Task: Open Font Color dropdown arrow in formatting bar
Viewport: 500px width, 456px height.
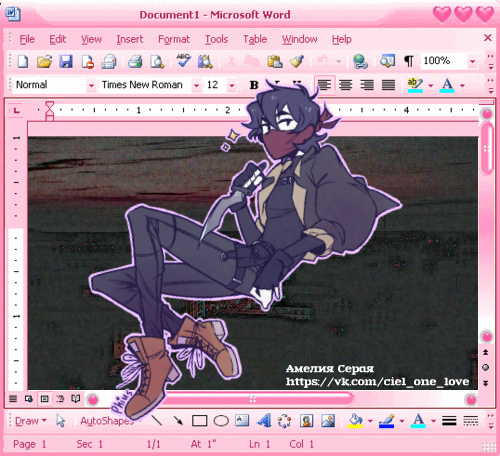Action: (462, 86)
